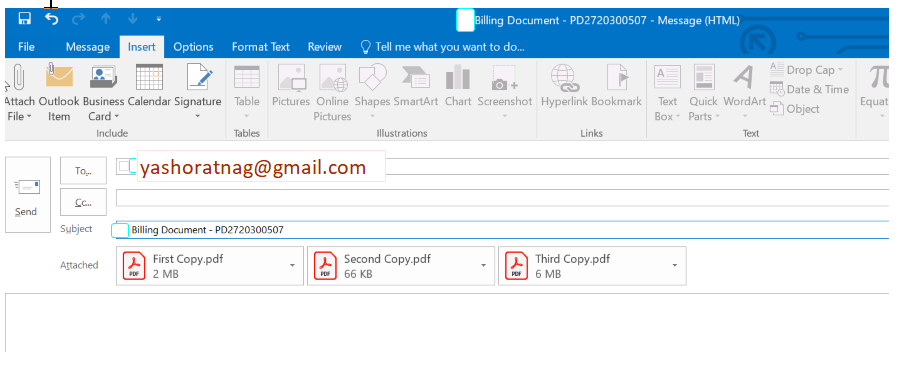Click into the message body area

click(x=447, y=323)
